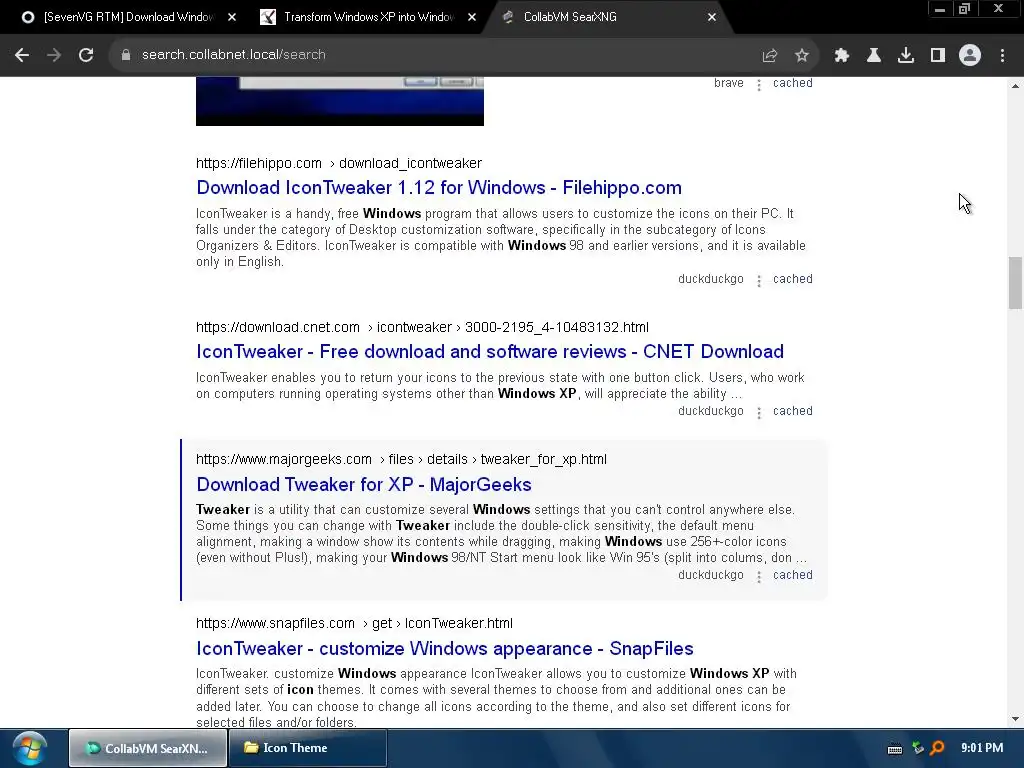The width and height of the screenshot is (1024, 768).
Task: Open cached copy of MajorGeeks result
Action: pyautogui.click(x=793, y=575)
